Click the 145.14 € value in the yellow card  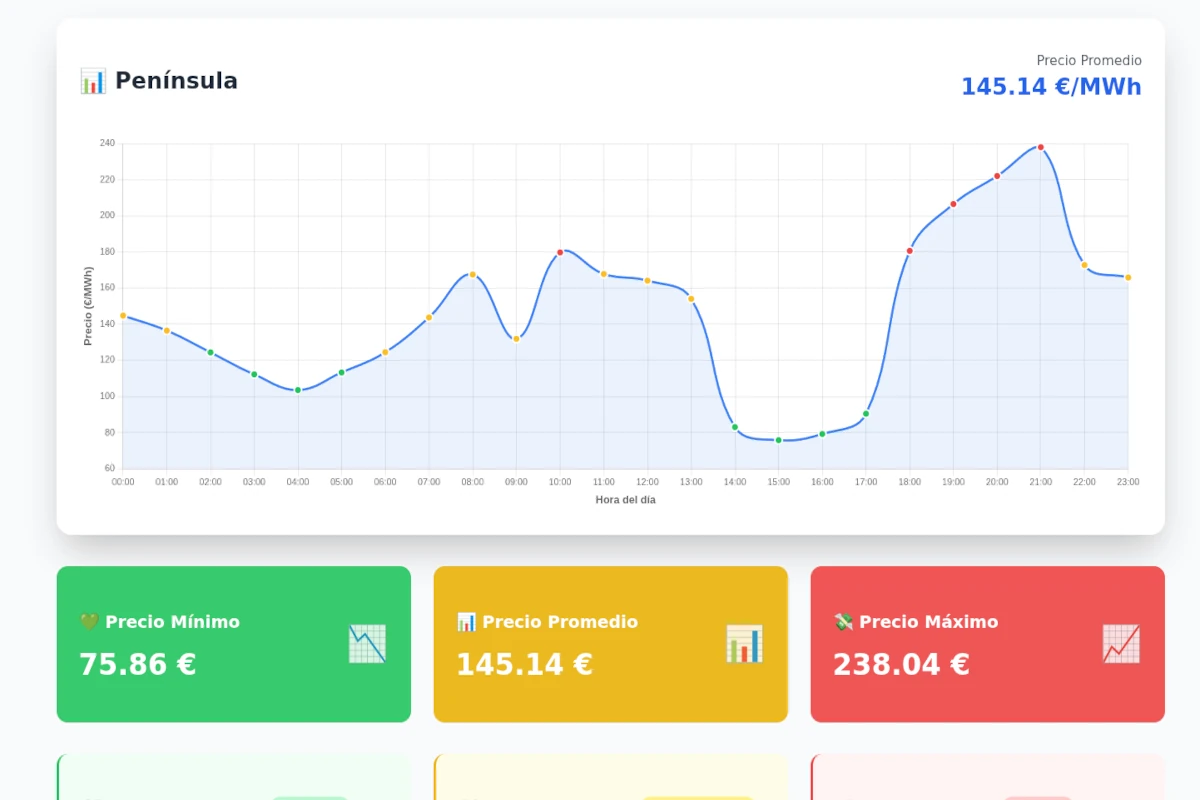tap(524, 665)
